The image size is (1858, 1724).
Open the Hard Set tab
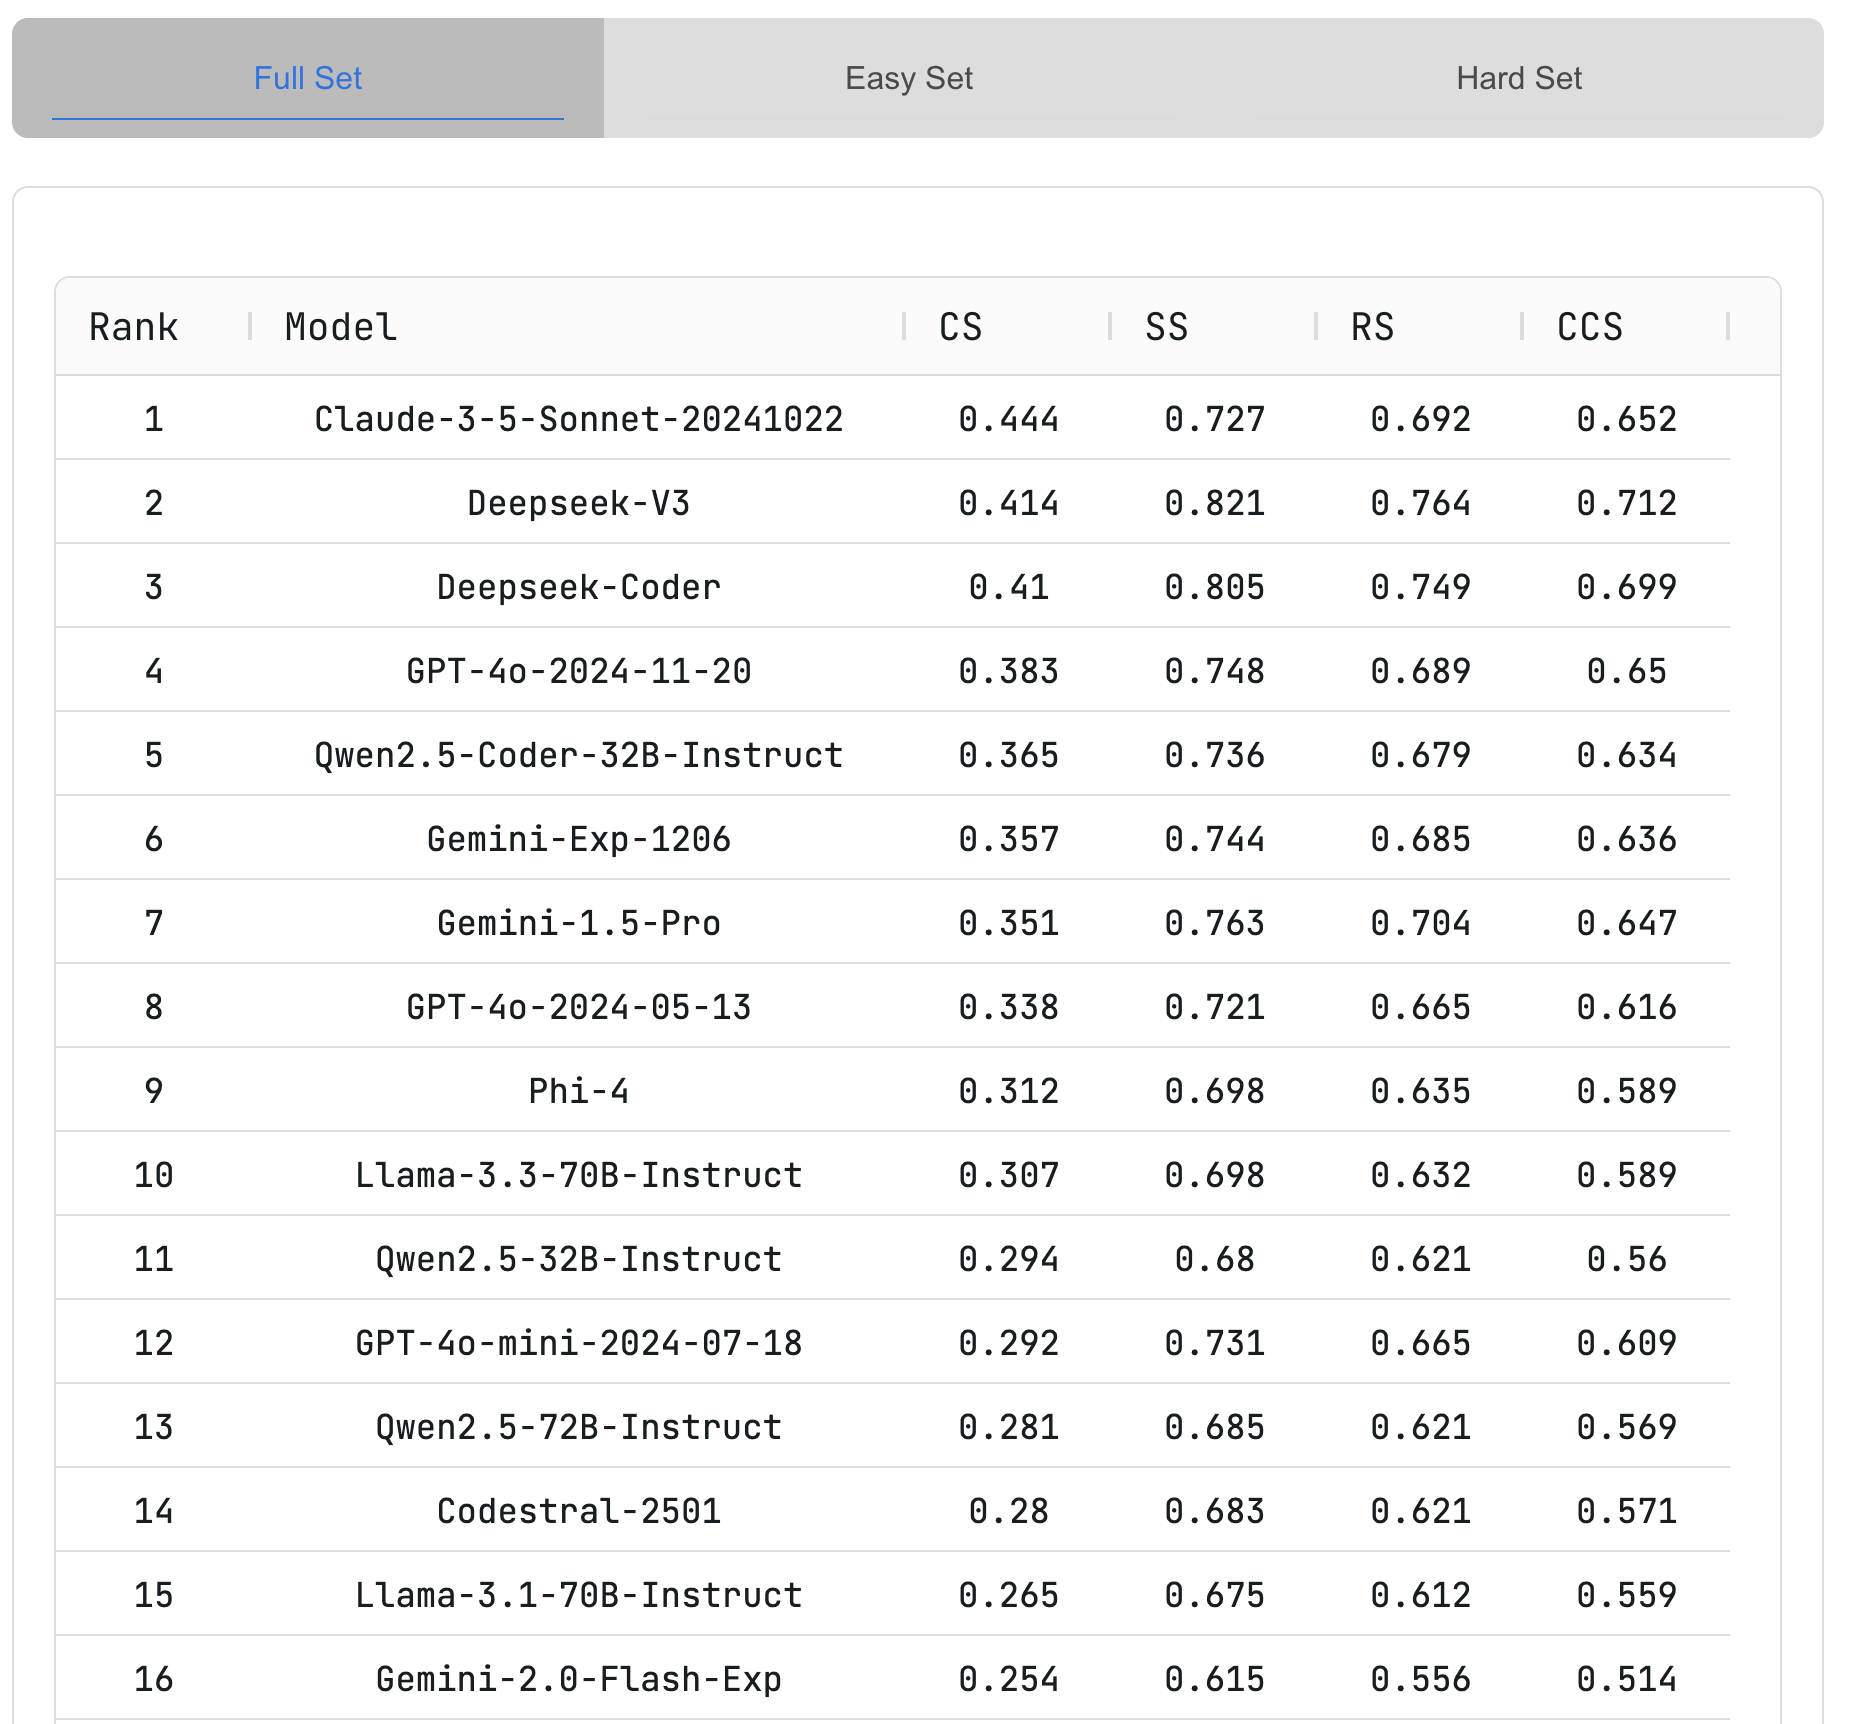(1518, 78)
